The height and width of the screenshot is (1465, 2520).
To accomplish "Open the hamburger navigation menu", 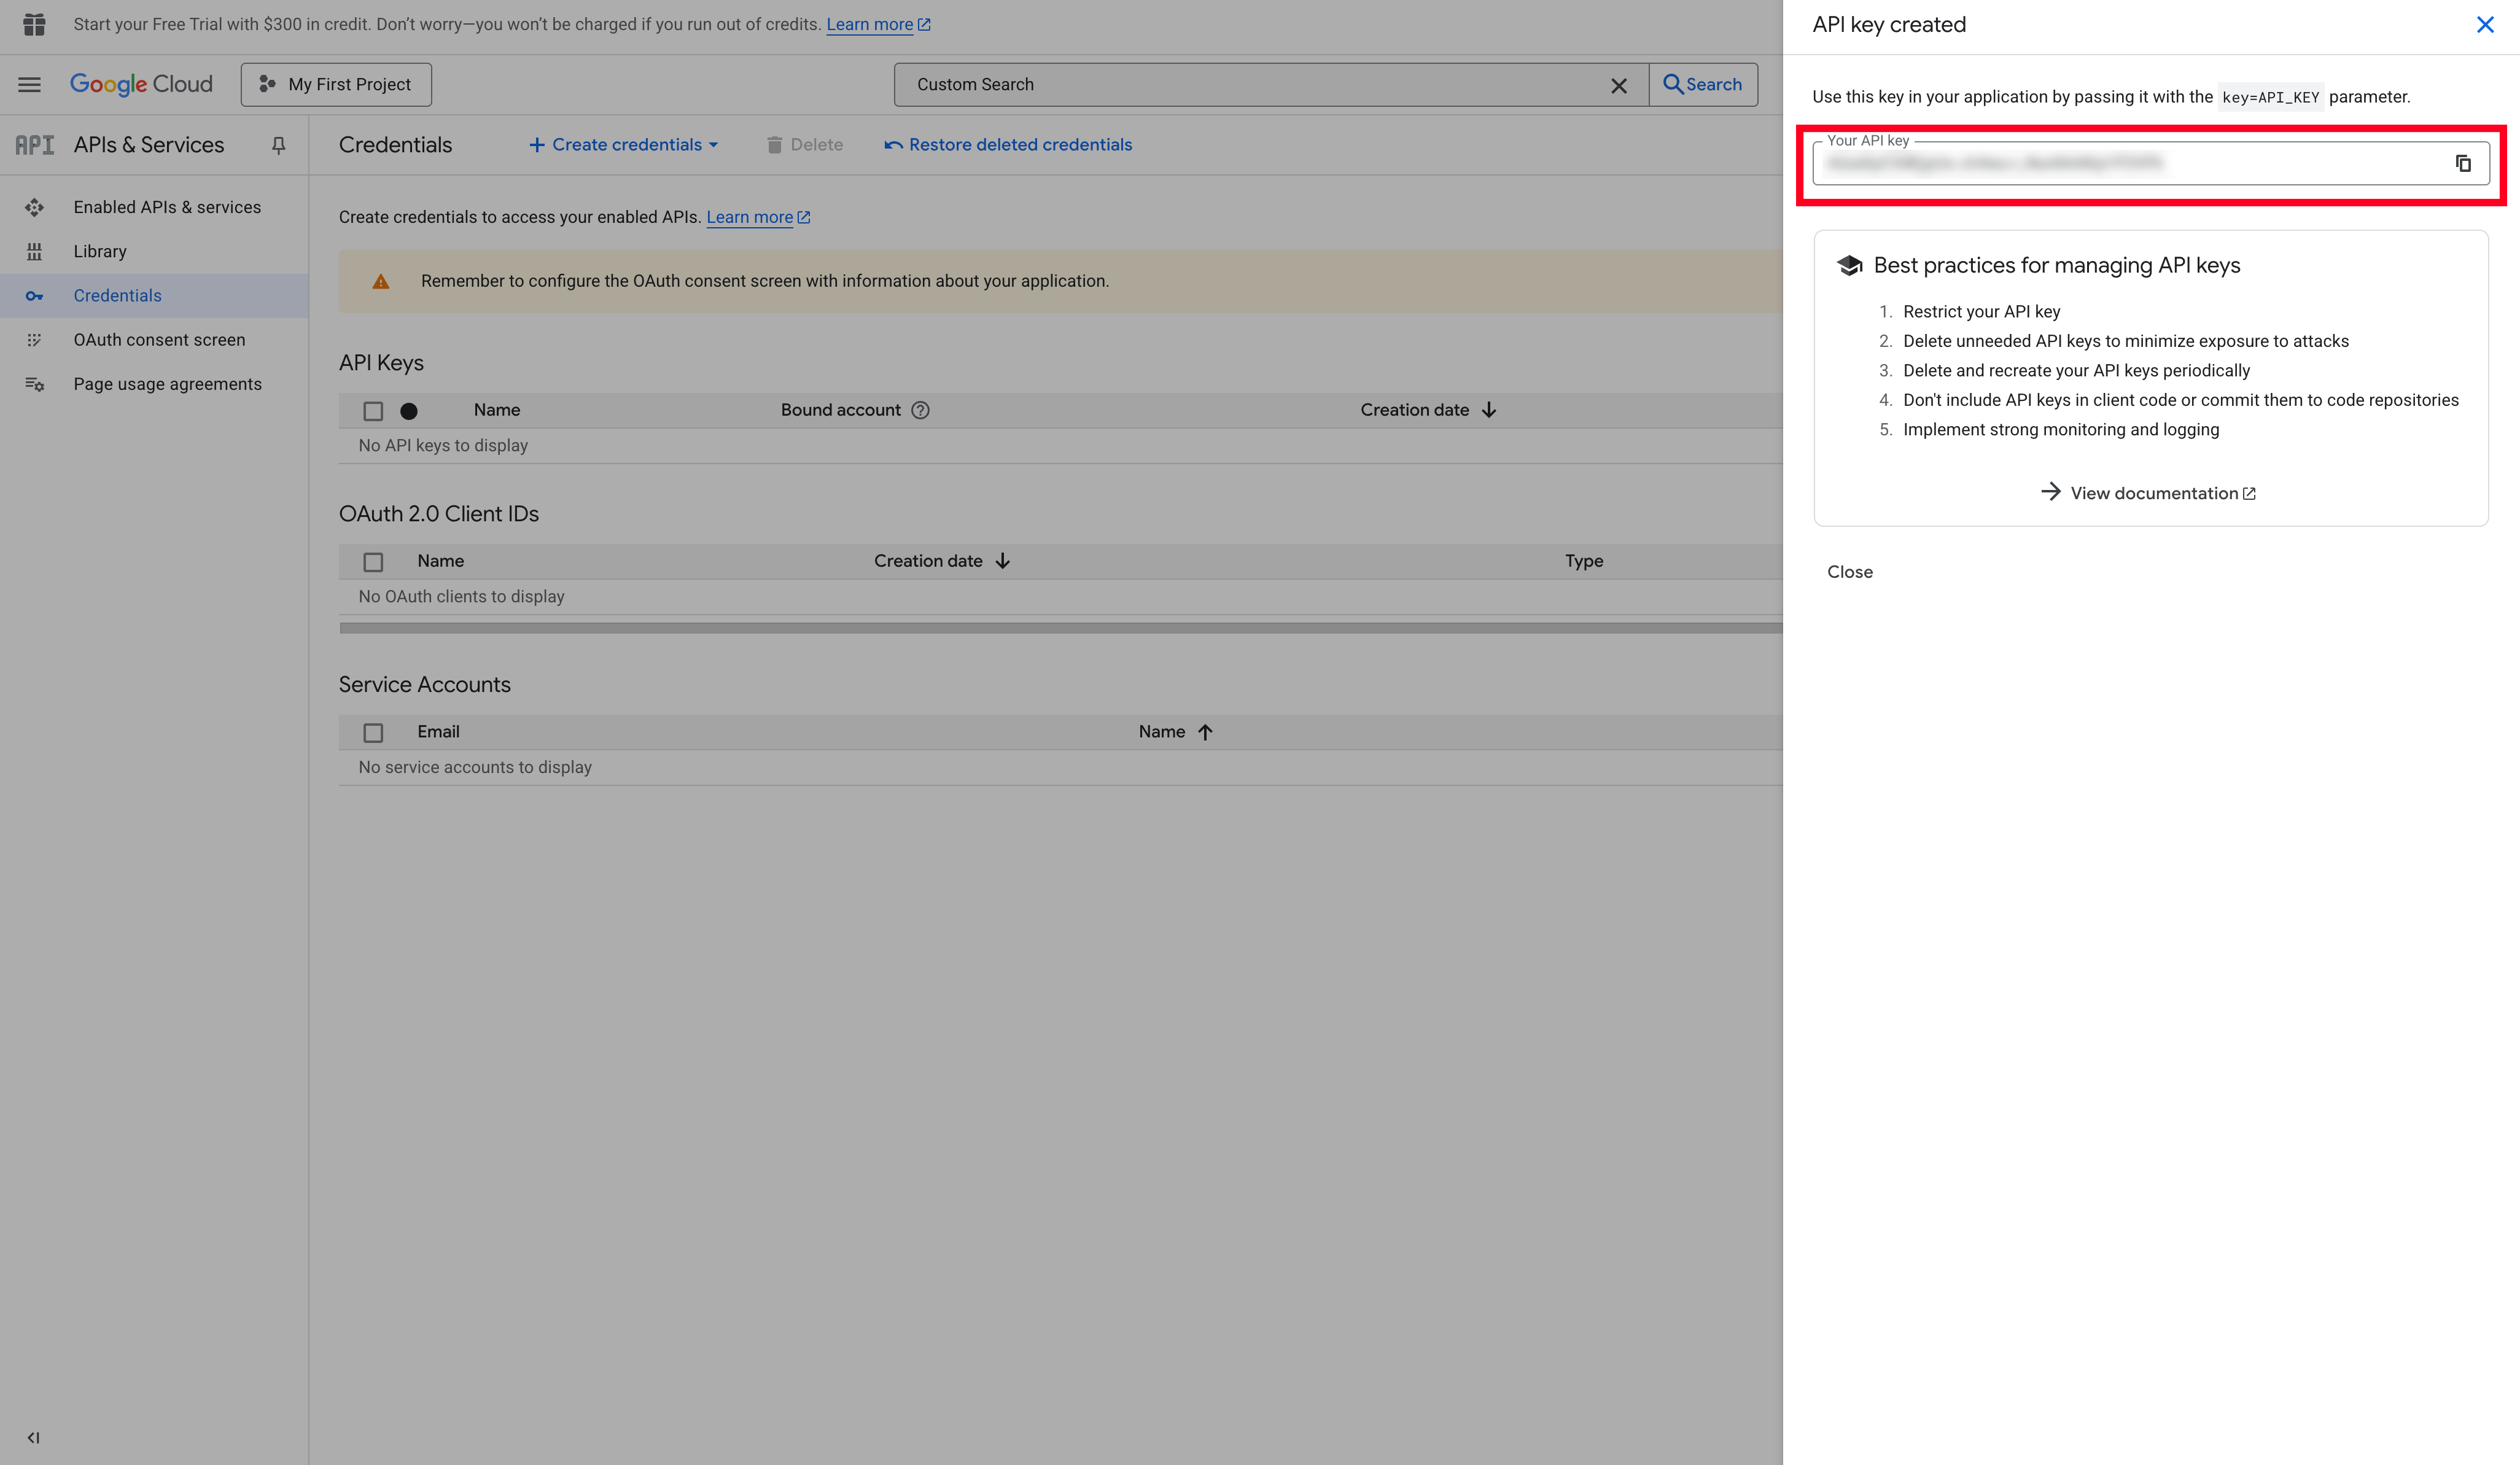I will (x=30, y=85).
